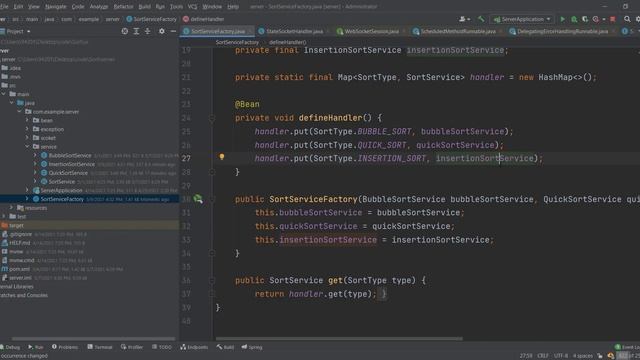Image resolution: width=640 pixels, height=360 pixels.
Task: Select BubbleSortService in project tree
Action: pyautogui.click(x=70, y=155)
